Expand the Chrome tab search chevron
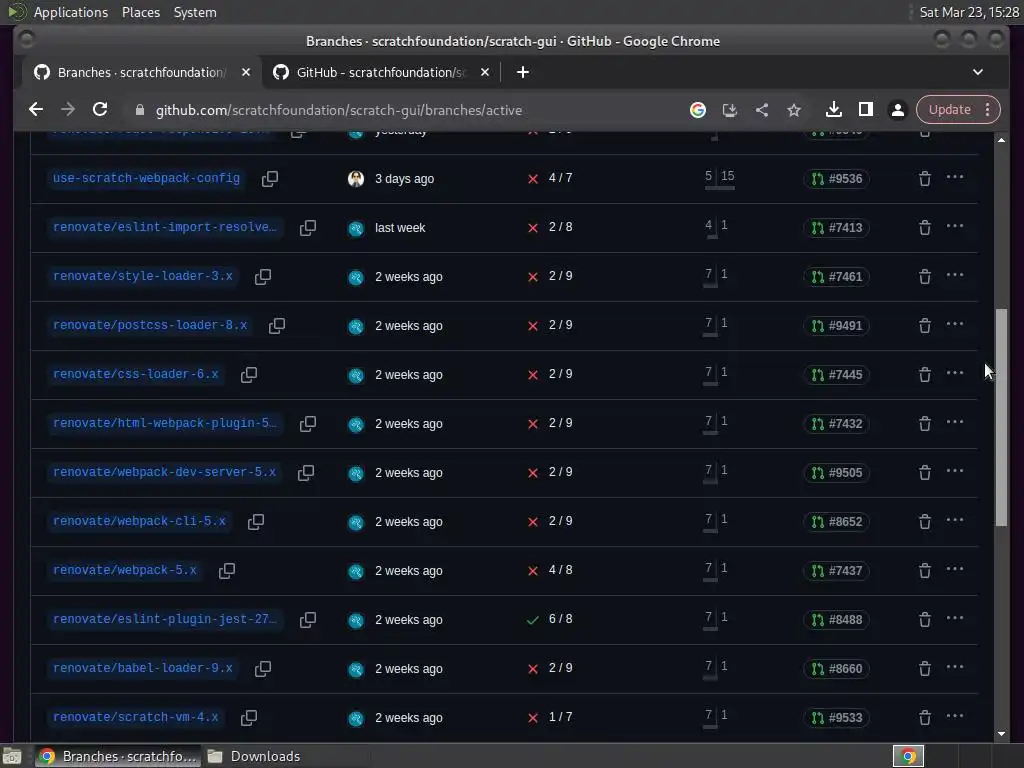The width and height of the screenshot is (1024, 768). [978, 72]
